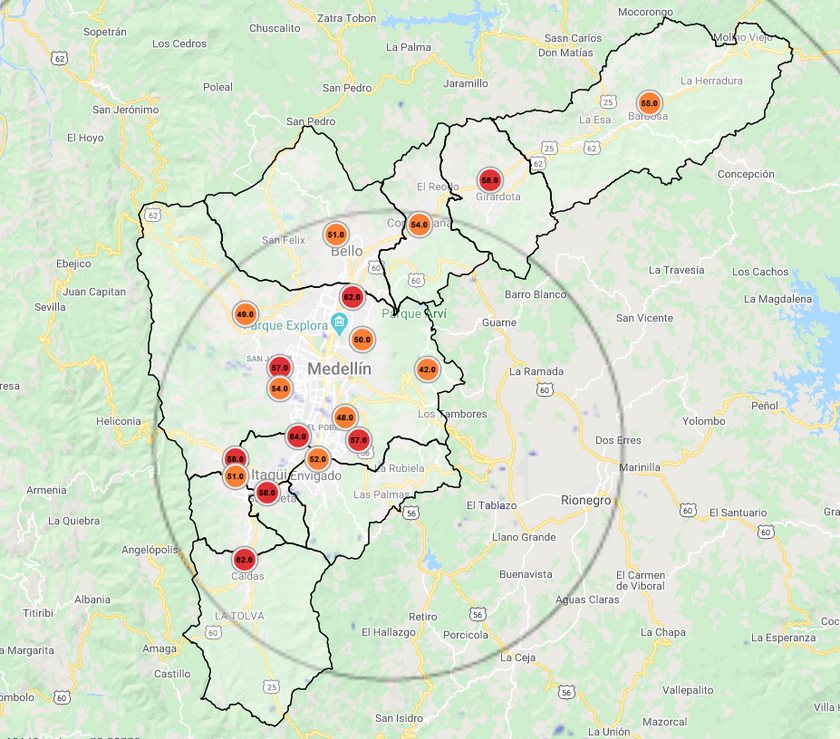Screen dimensions: 840x739
Task: Click the 51.0 marker above Bello
Action: 336,234
